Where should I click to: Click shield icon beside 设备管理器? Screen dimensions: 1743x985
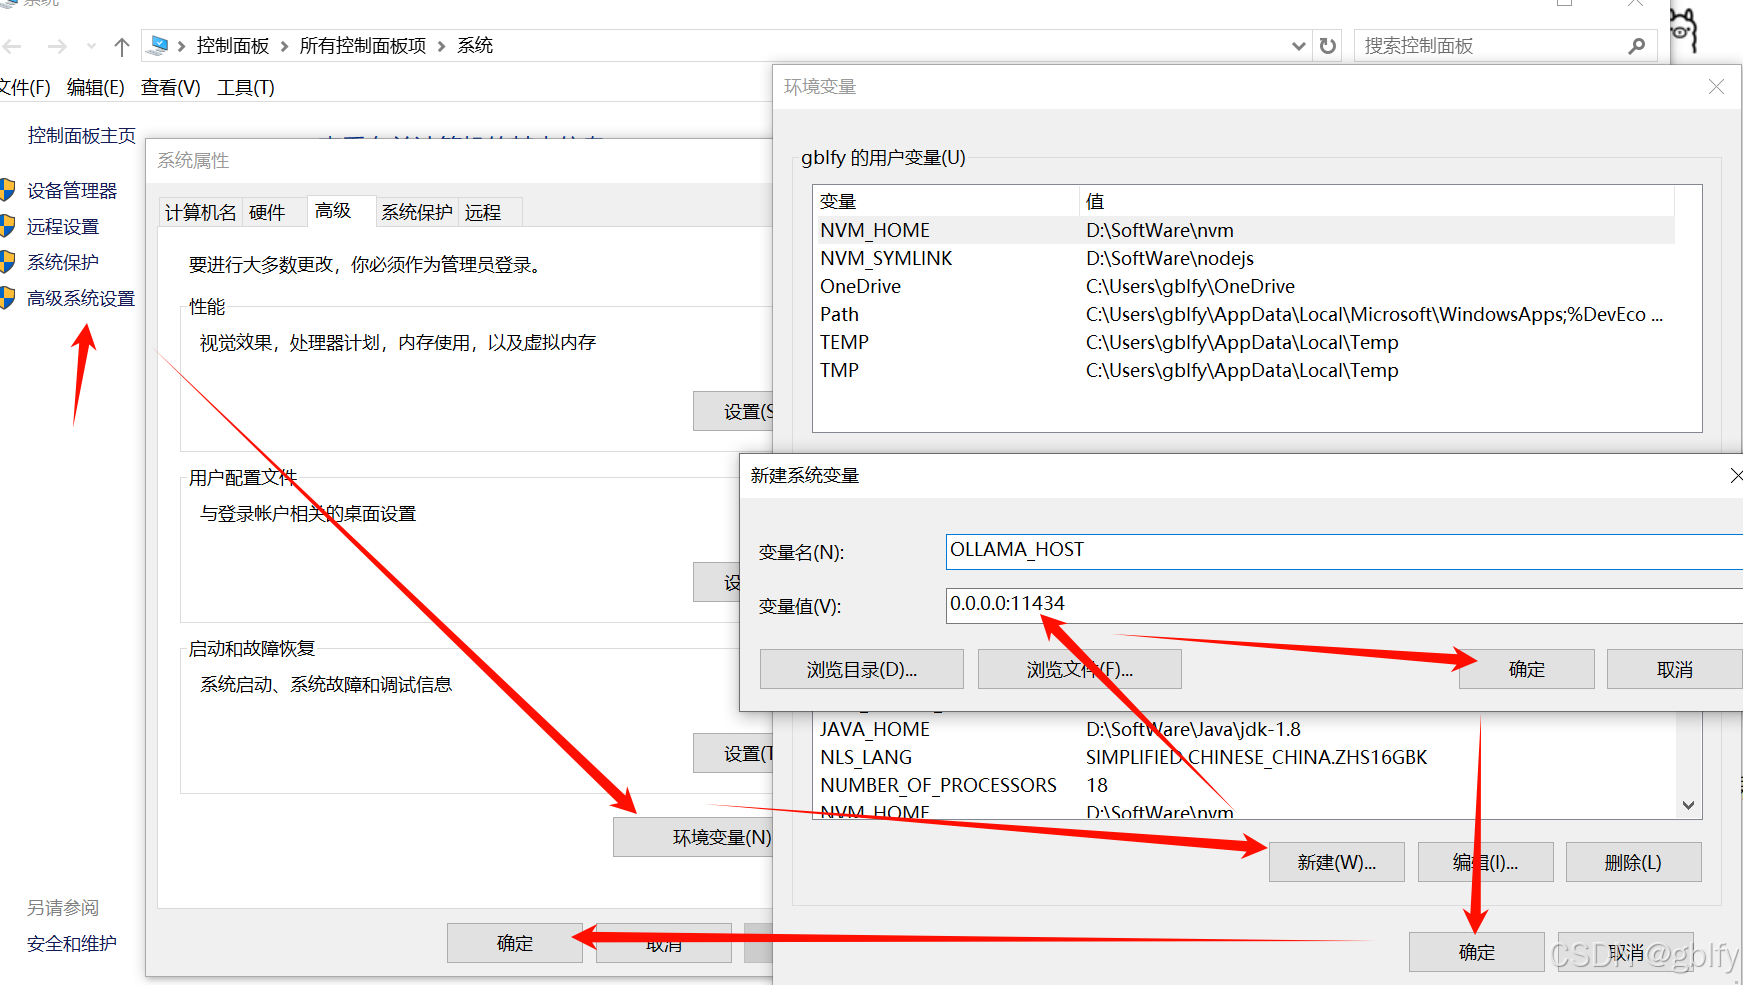[x=7, y=190]
